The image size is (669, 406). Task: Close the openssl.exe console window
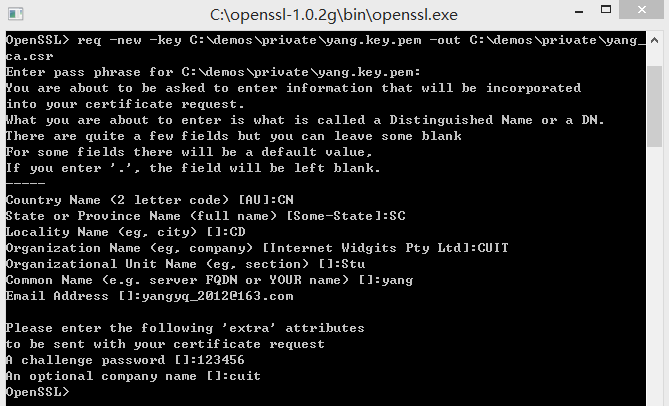[642, 9]
